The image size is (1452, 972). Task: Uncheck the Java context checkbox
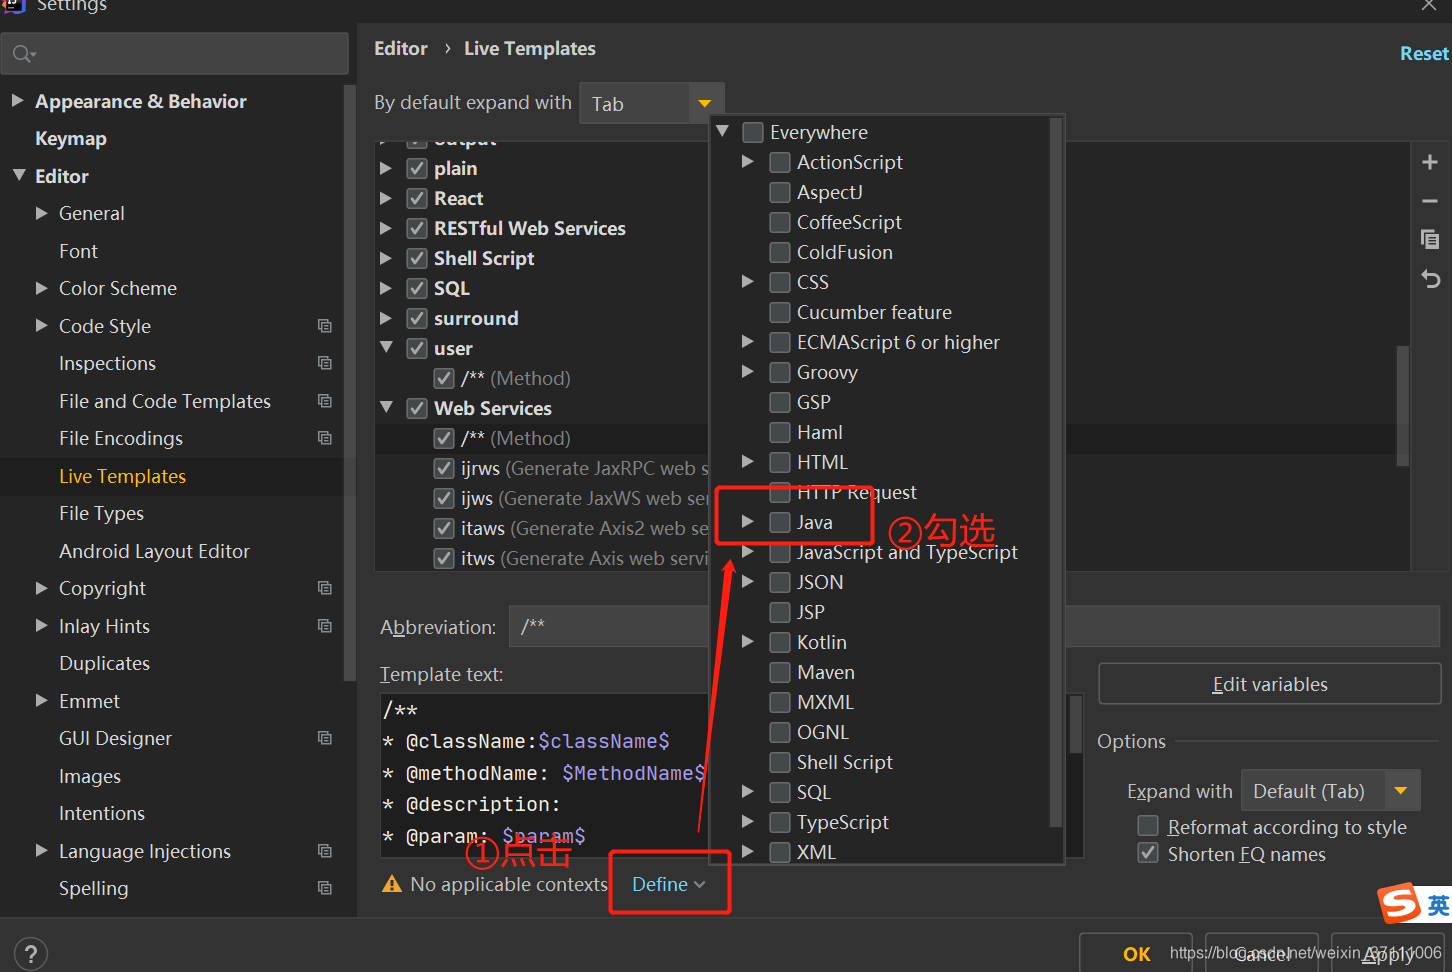pos(779,521)
